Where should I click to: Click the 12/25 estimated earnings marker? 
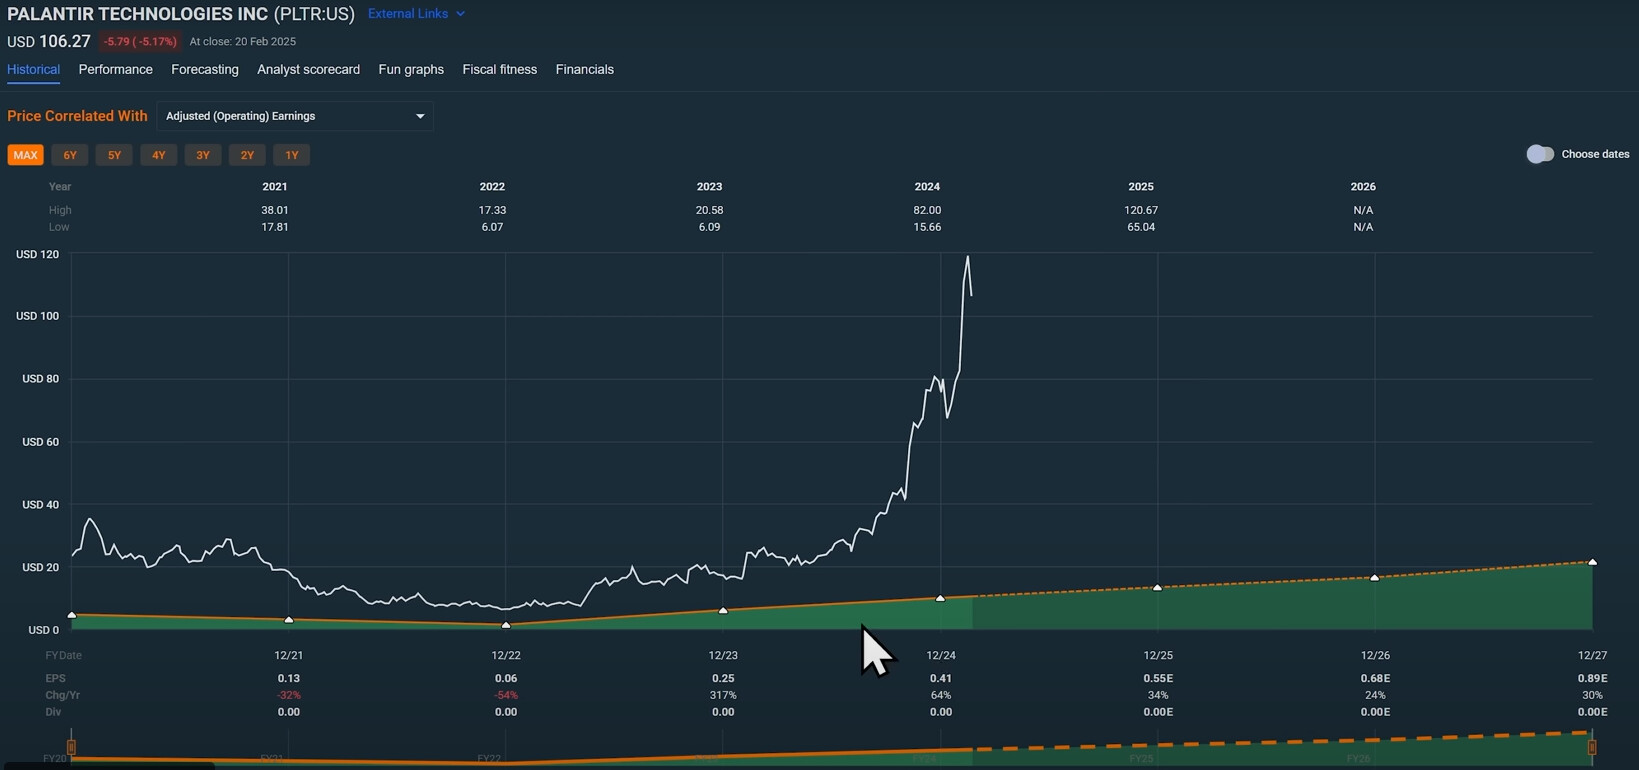(1158, 587)
